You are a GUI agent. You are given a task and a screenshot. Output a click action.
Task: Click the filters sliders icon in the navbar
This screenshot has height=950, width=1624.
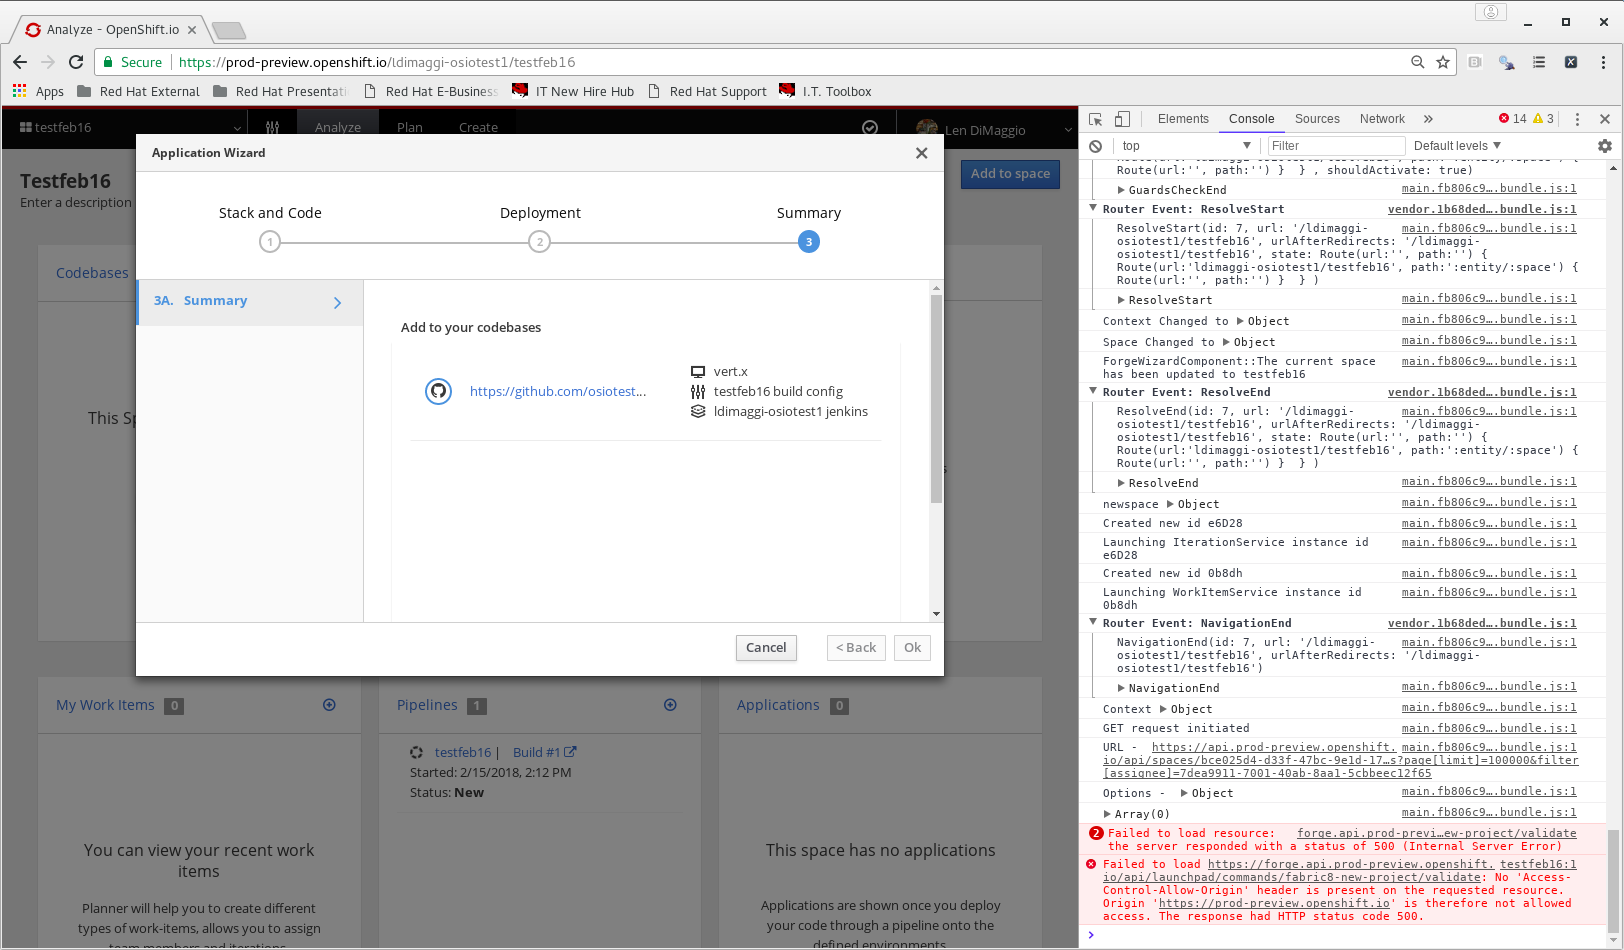272,127
